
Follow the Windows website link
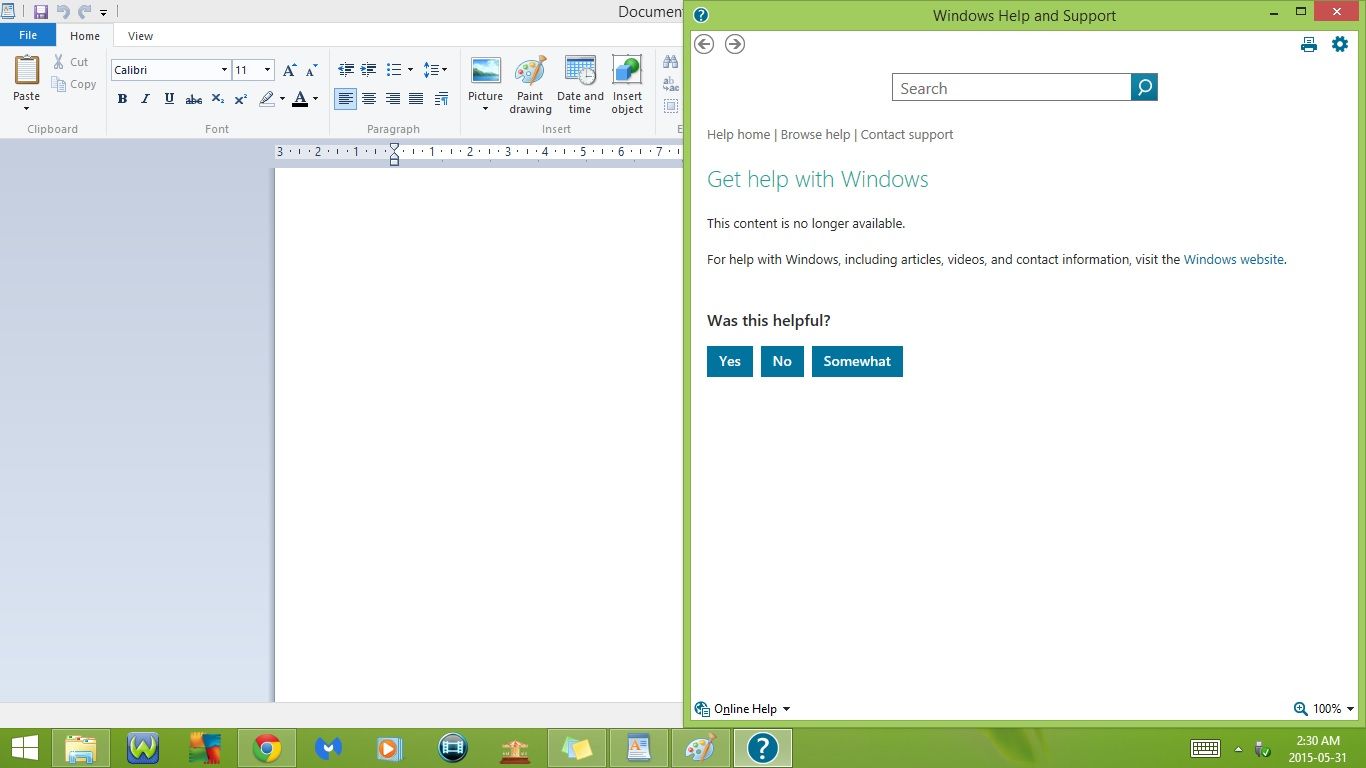click(x=1233, y=259)
